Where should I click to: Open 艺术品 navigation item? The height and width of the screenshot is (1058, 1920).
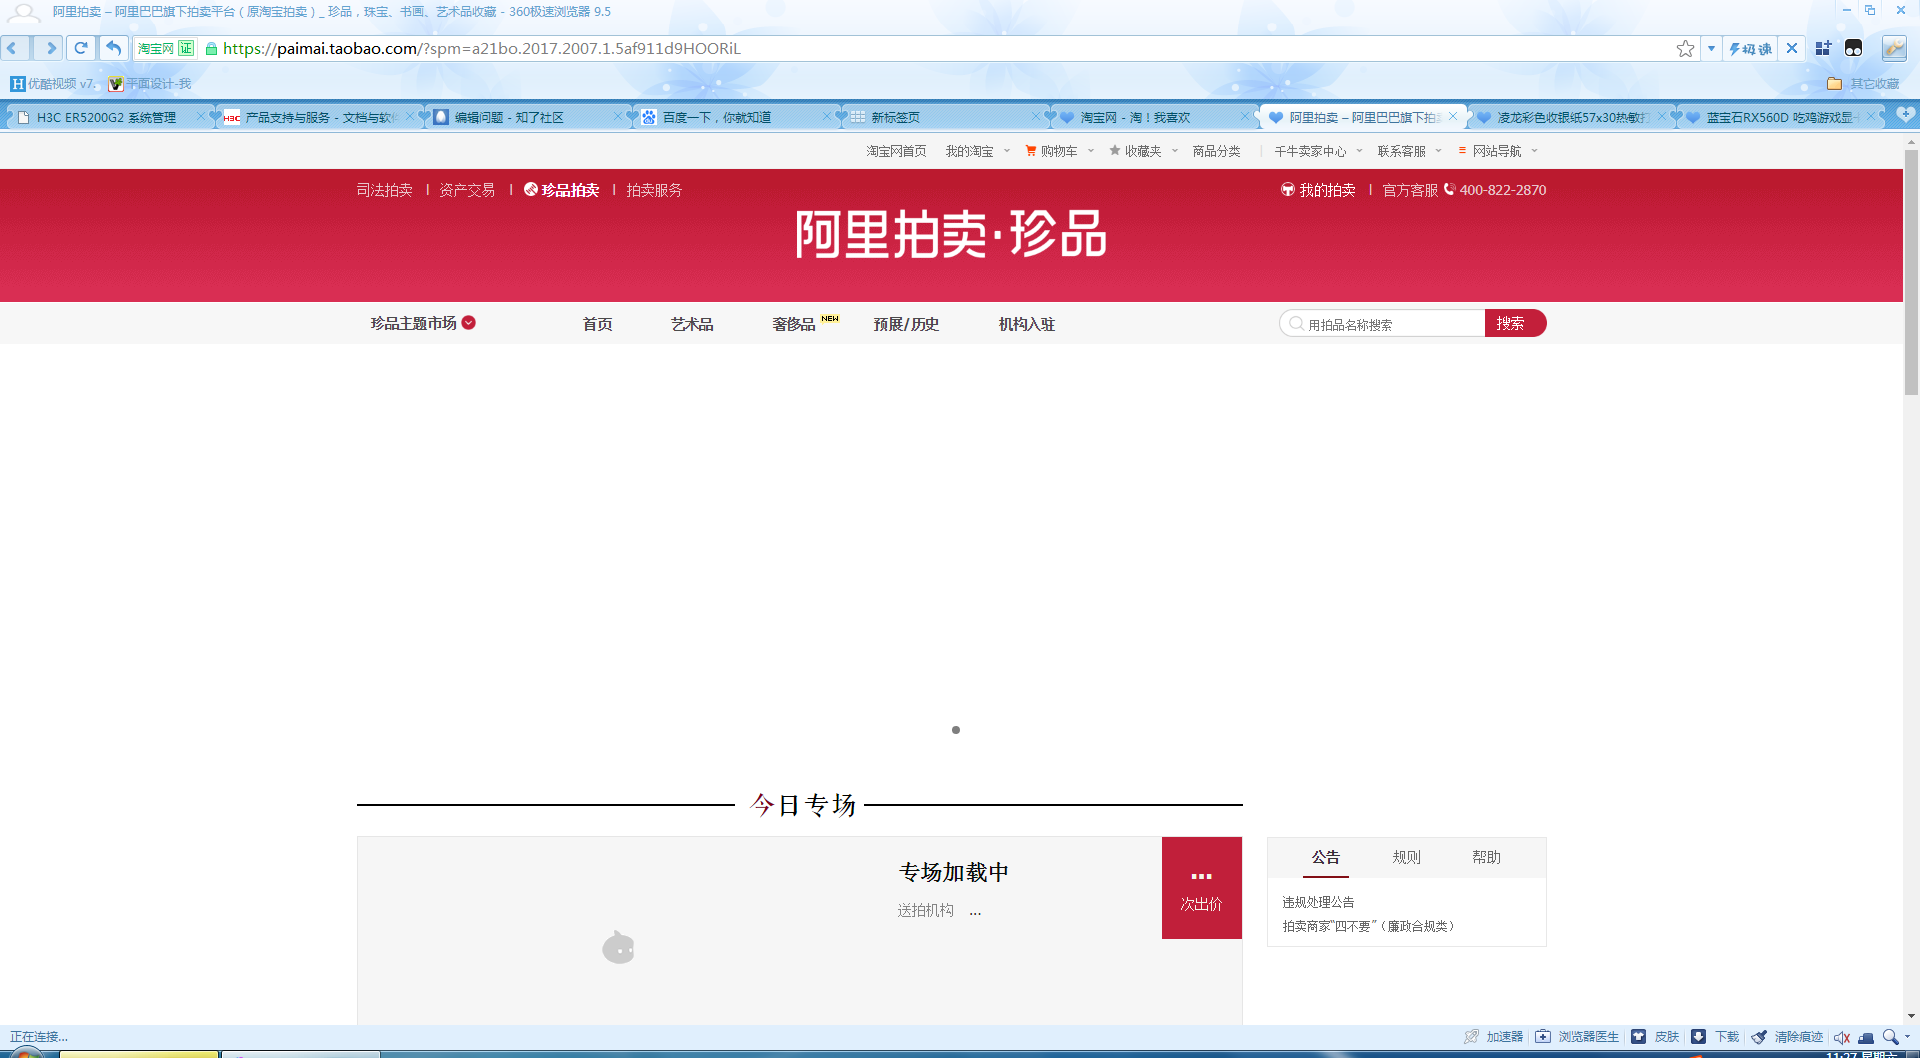click(x=692, y=324)
